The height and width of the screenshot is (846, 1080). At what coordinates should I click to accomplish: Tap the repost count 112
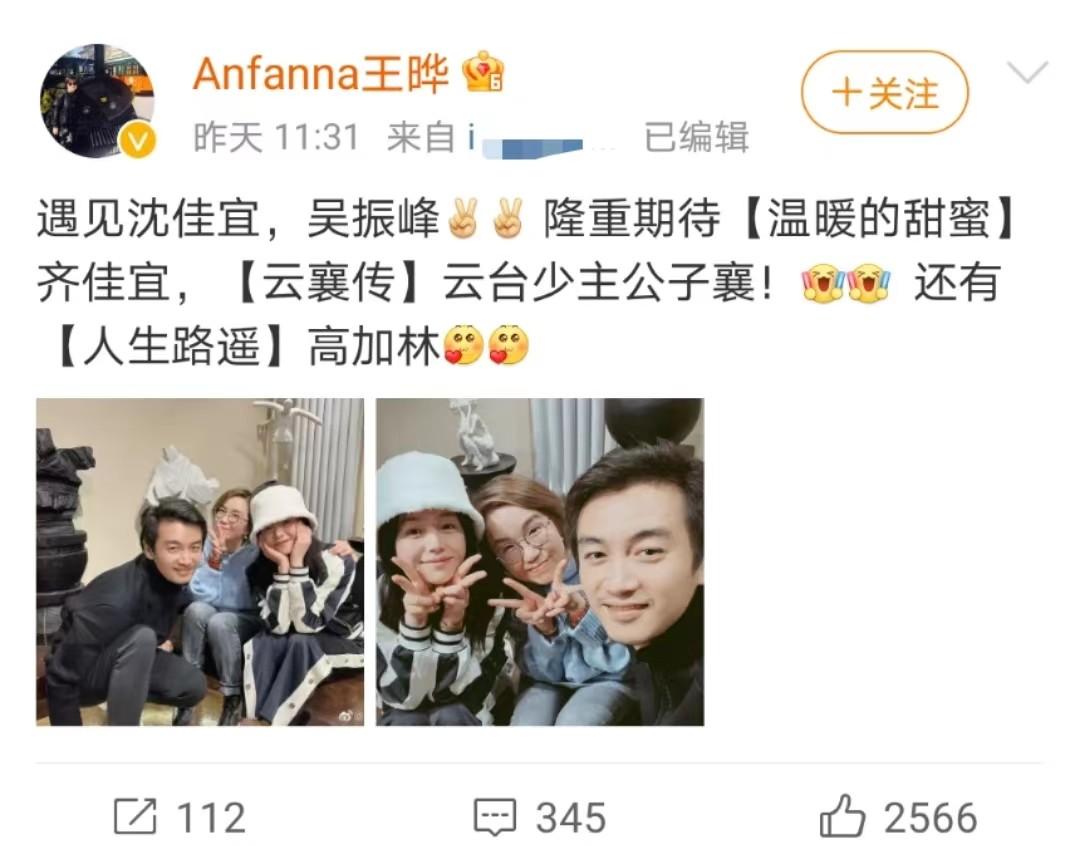point(211,818)
